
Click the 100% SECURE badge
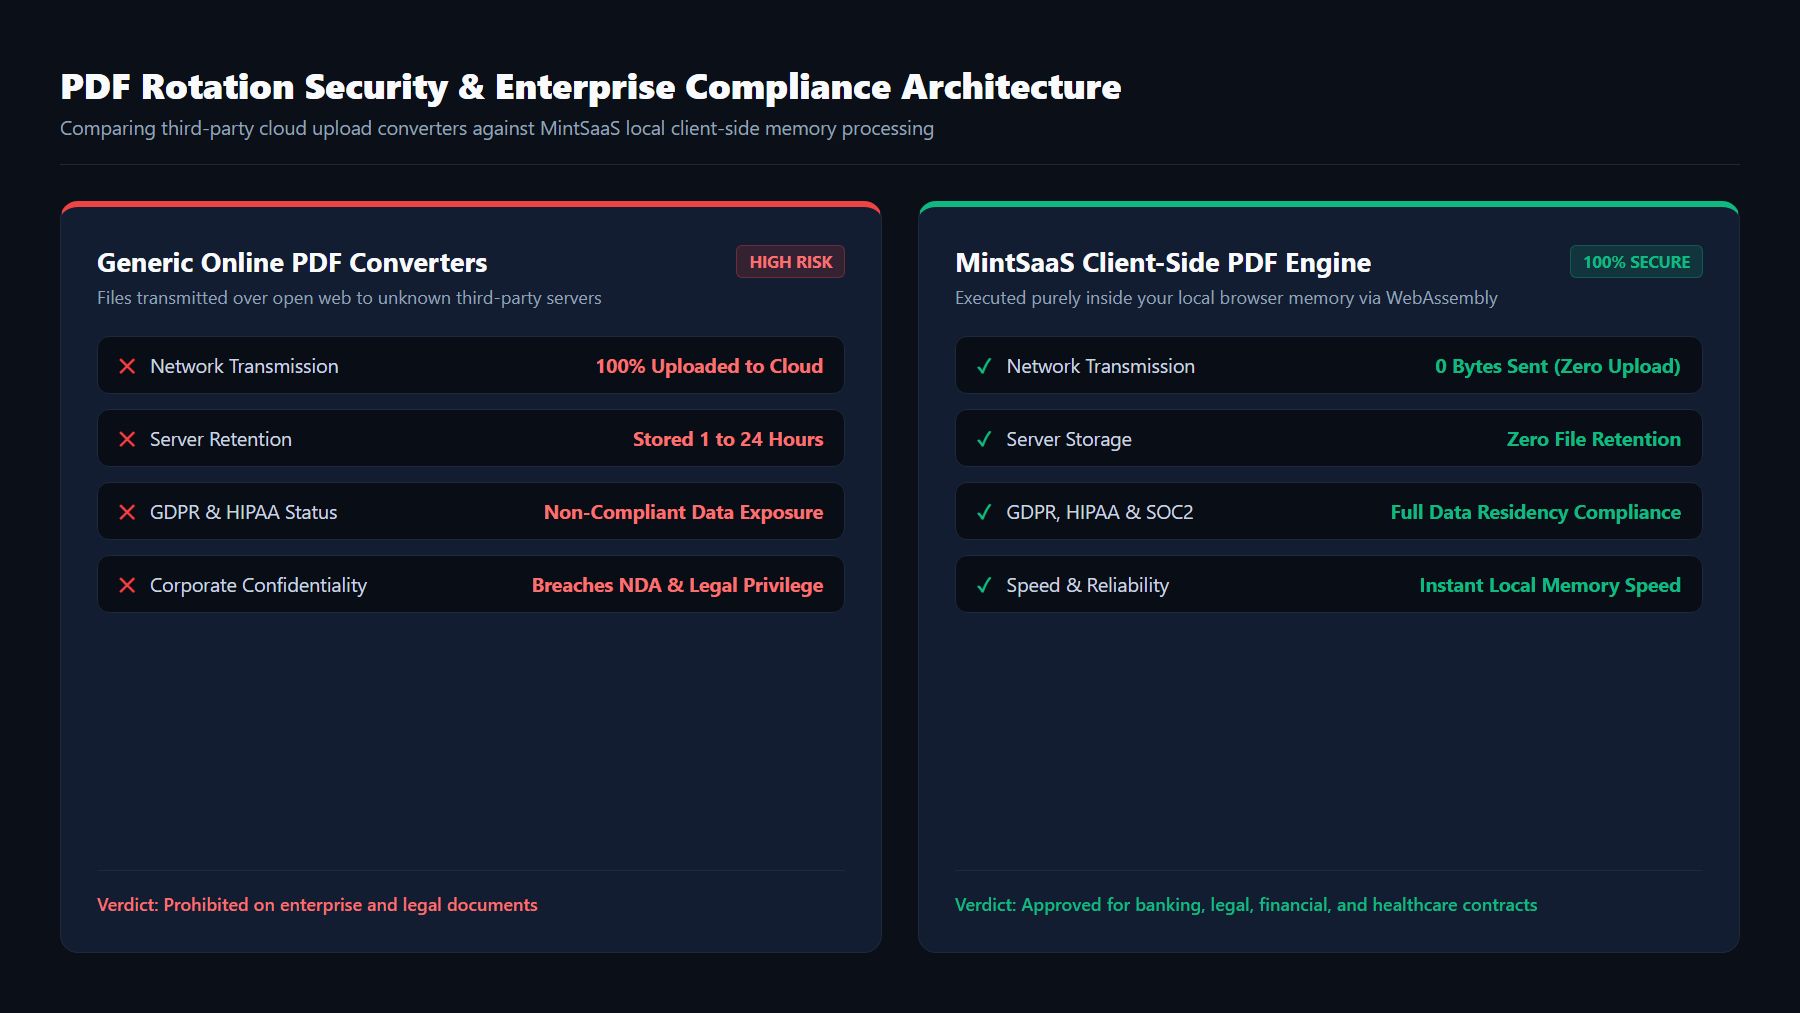coord(1636,262)
